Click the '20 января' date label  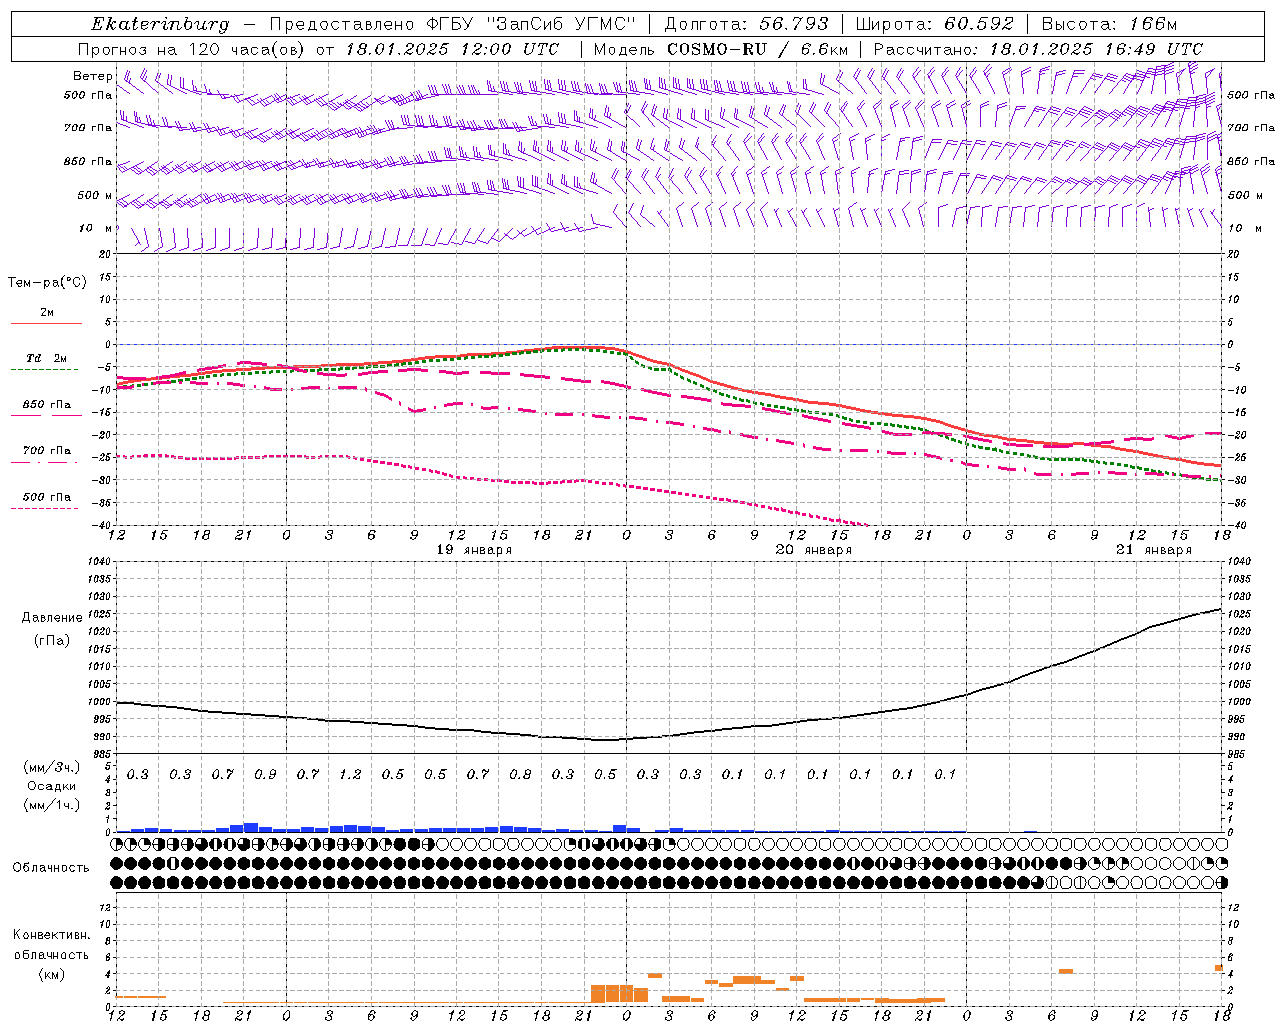coord(814,550)
